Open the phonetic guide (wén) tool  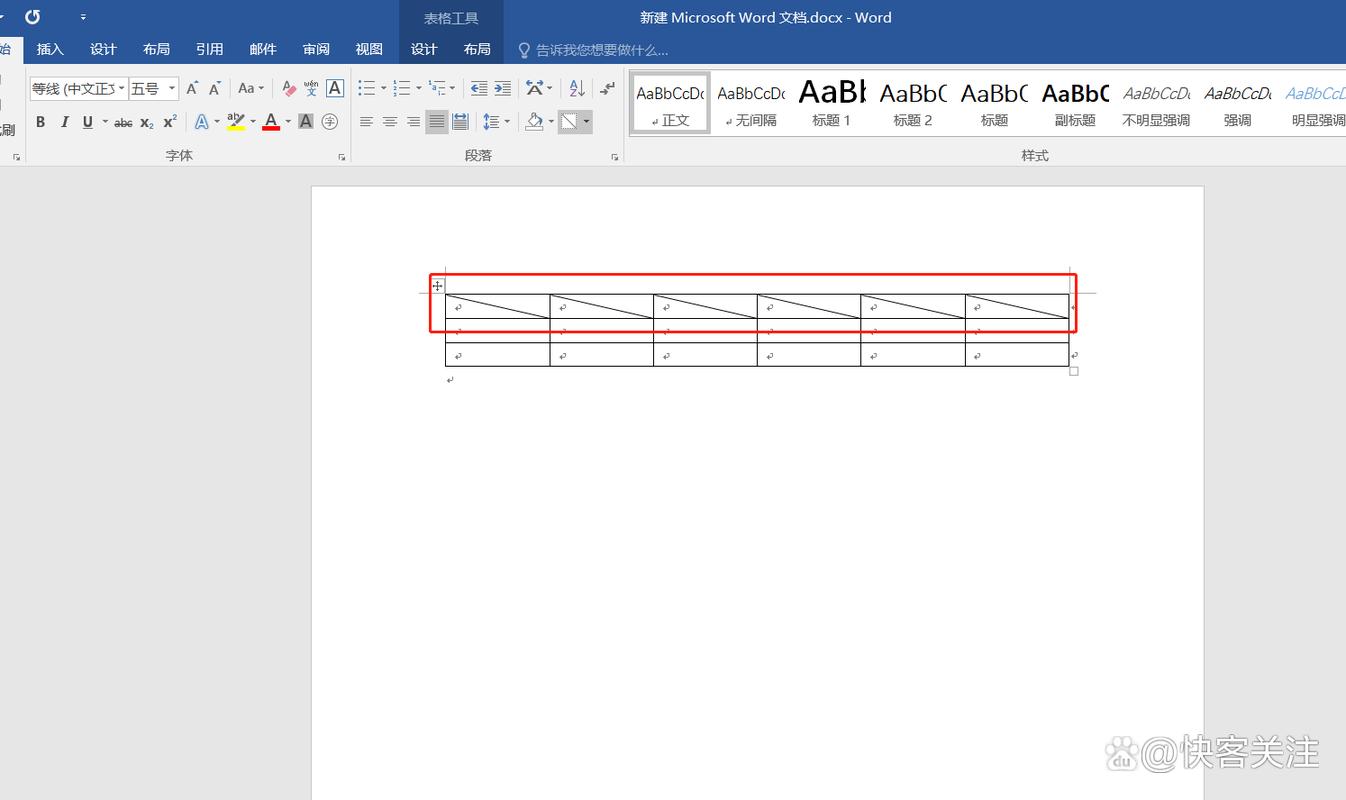[311, 88]
